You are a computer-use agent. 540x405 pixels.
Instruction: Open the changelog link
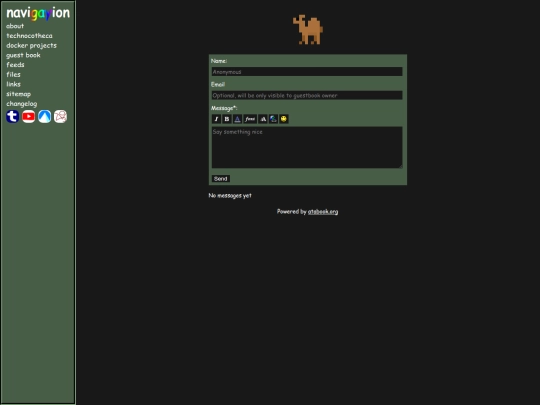pos(22,104)
